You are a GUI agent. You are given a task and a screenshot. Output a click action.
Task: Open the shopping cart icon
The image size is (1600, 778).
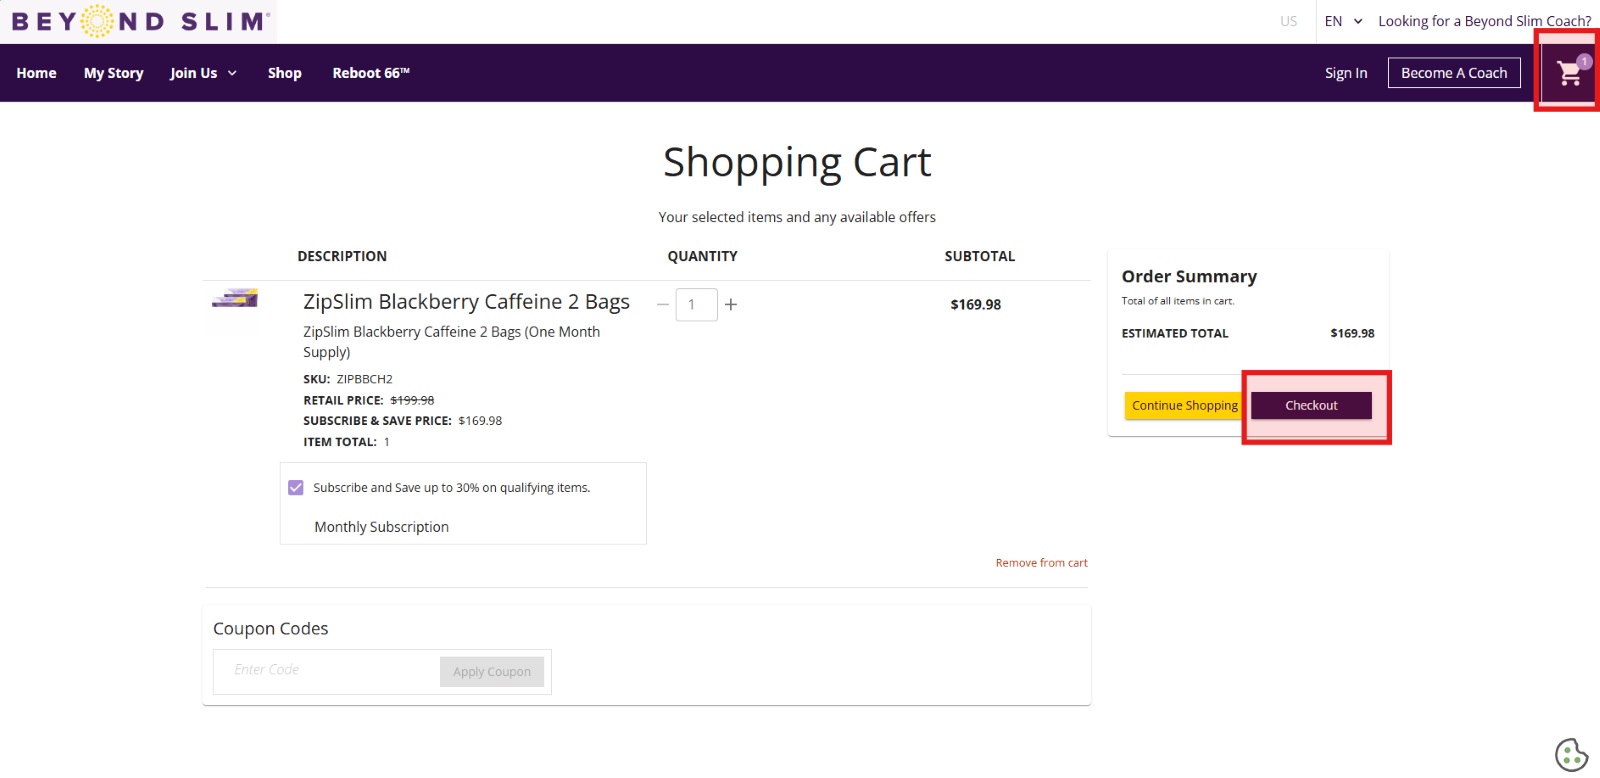click(x=1570, y=72)
